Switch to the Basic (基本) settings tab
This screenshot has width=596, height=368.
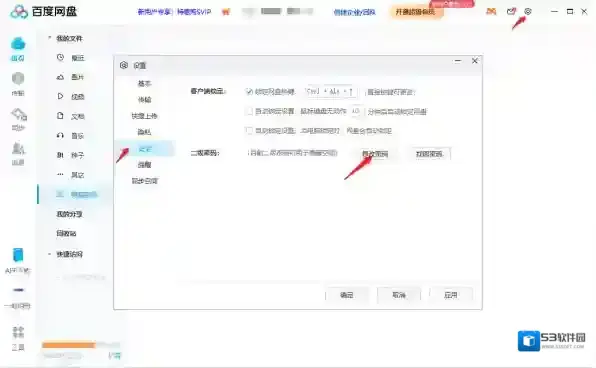(x=144, y=83)
